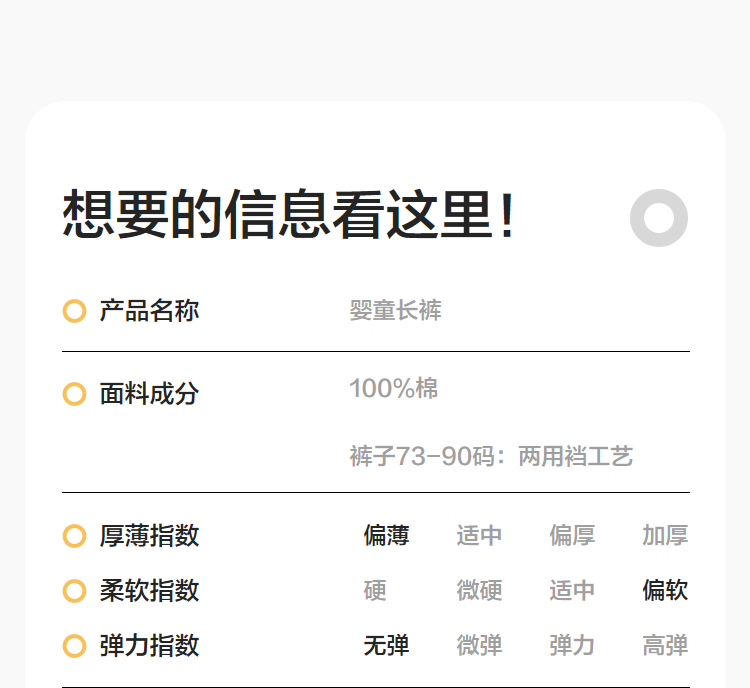The height and width of the screenshot is (688, 750).
Task: Click the 婴童长裤 product name text
Action: point(395,311)
